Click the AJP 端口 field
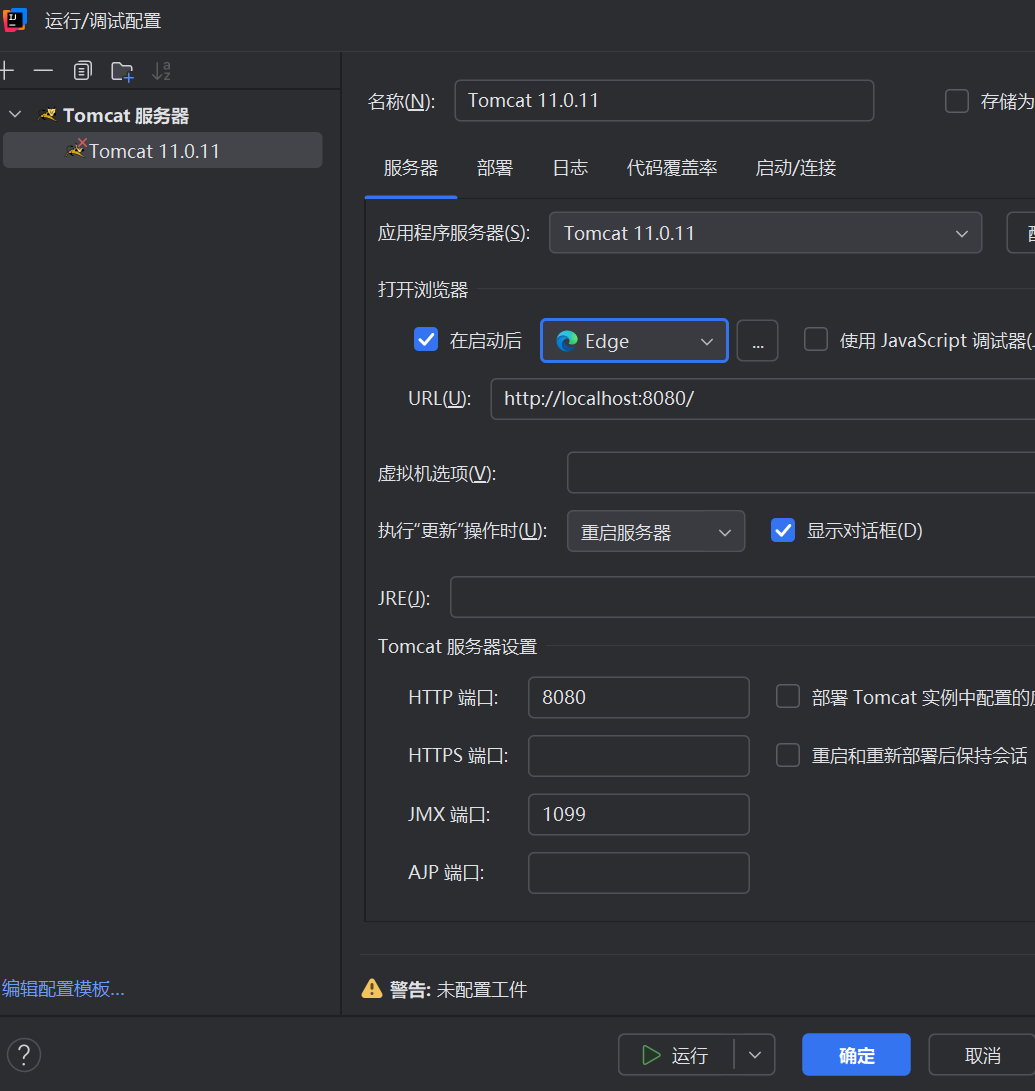 coord(639,873)
